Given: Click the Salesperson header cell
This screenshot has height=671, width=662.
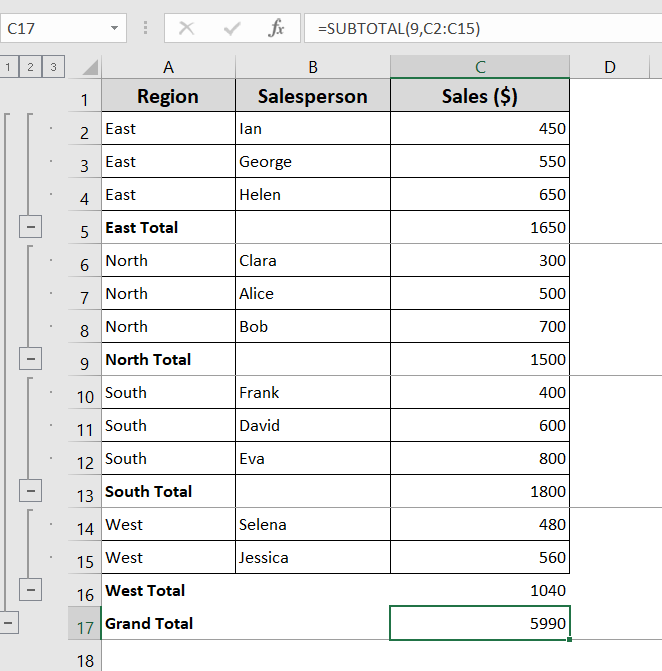Looking at the screenshot, I should click(313, 96).
